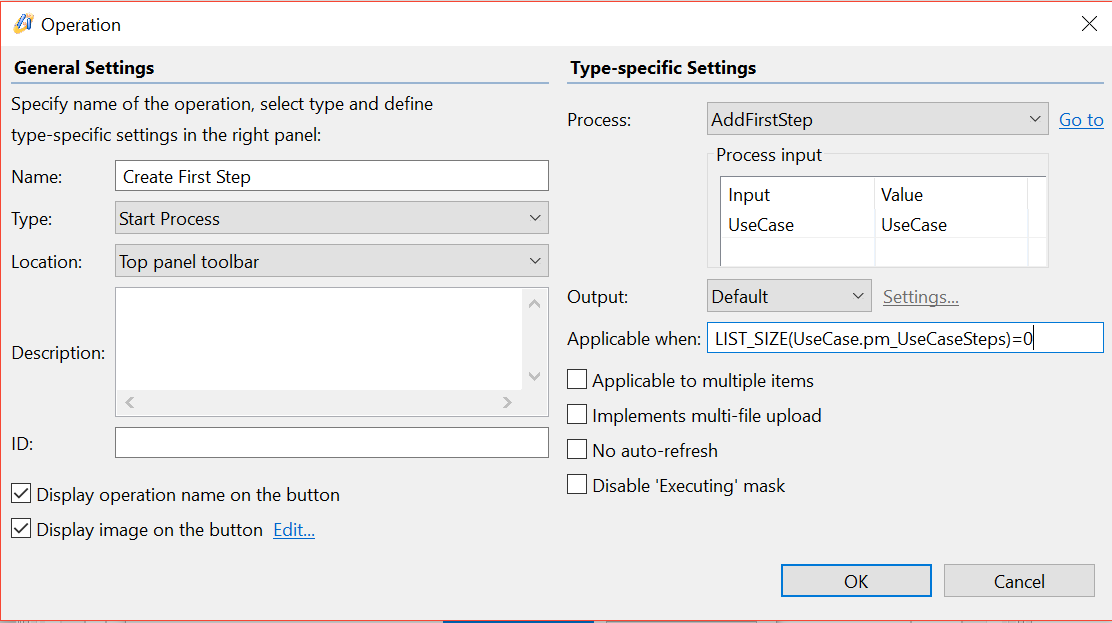Click the empty ID input field

pyautogui.click(x=332, y=443)
